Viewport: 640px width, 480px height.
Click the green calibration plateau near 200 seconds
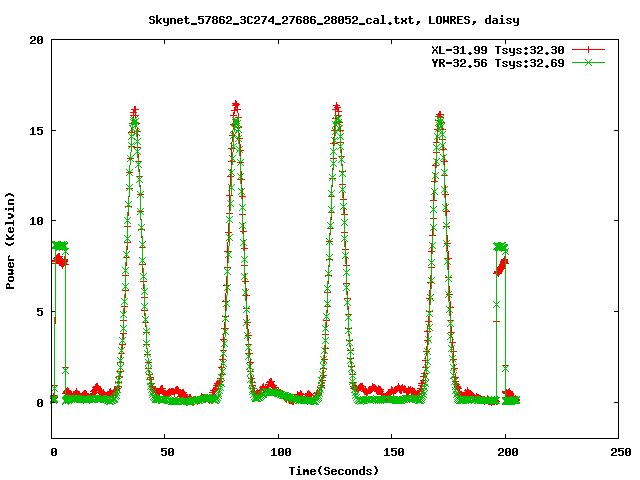click(501, 246)
